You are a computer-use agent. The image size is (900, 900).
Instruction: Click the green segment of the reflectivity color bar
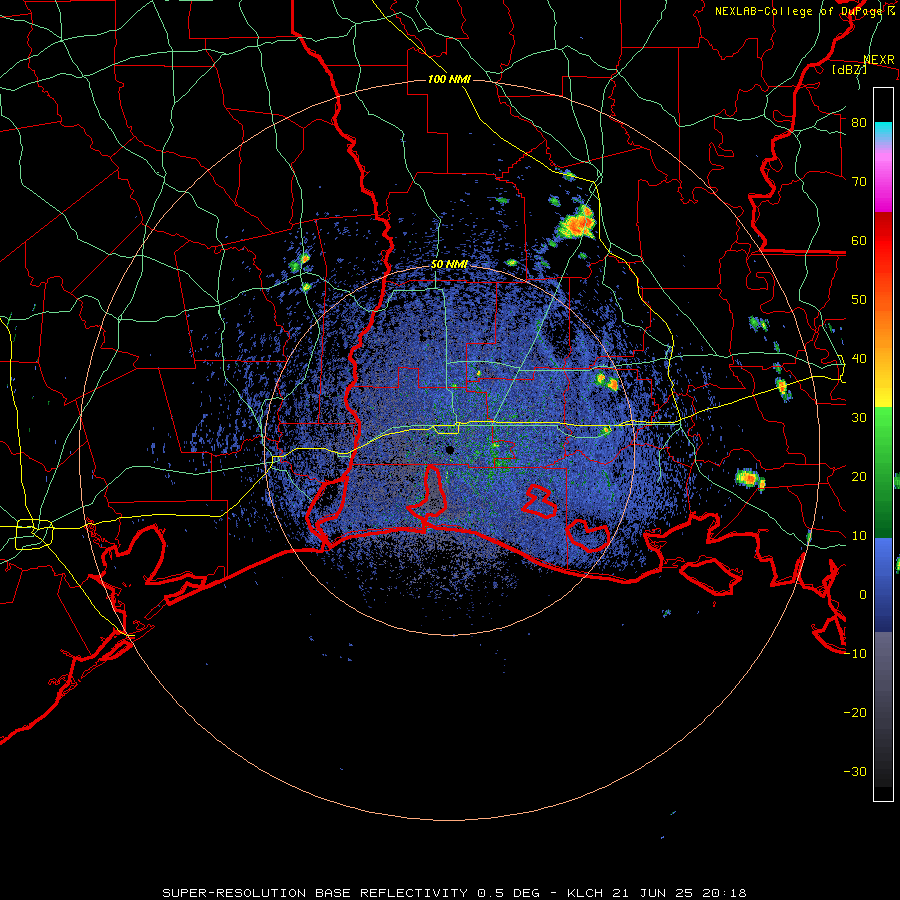(x=883, y=472)
